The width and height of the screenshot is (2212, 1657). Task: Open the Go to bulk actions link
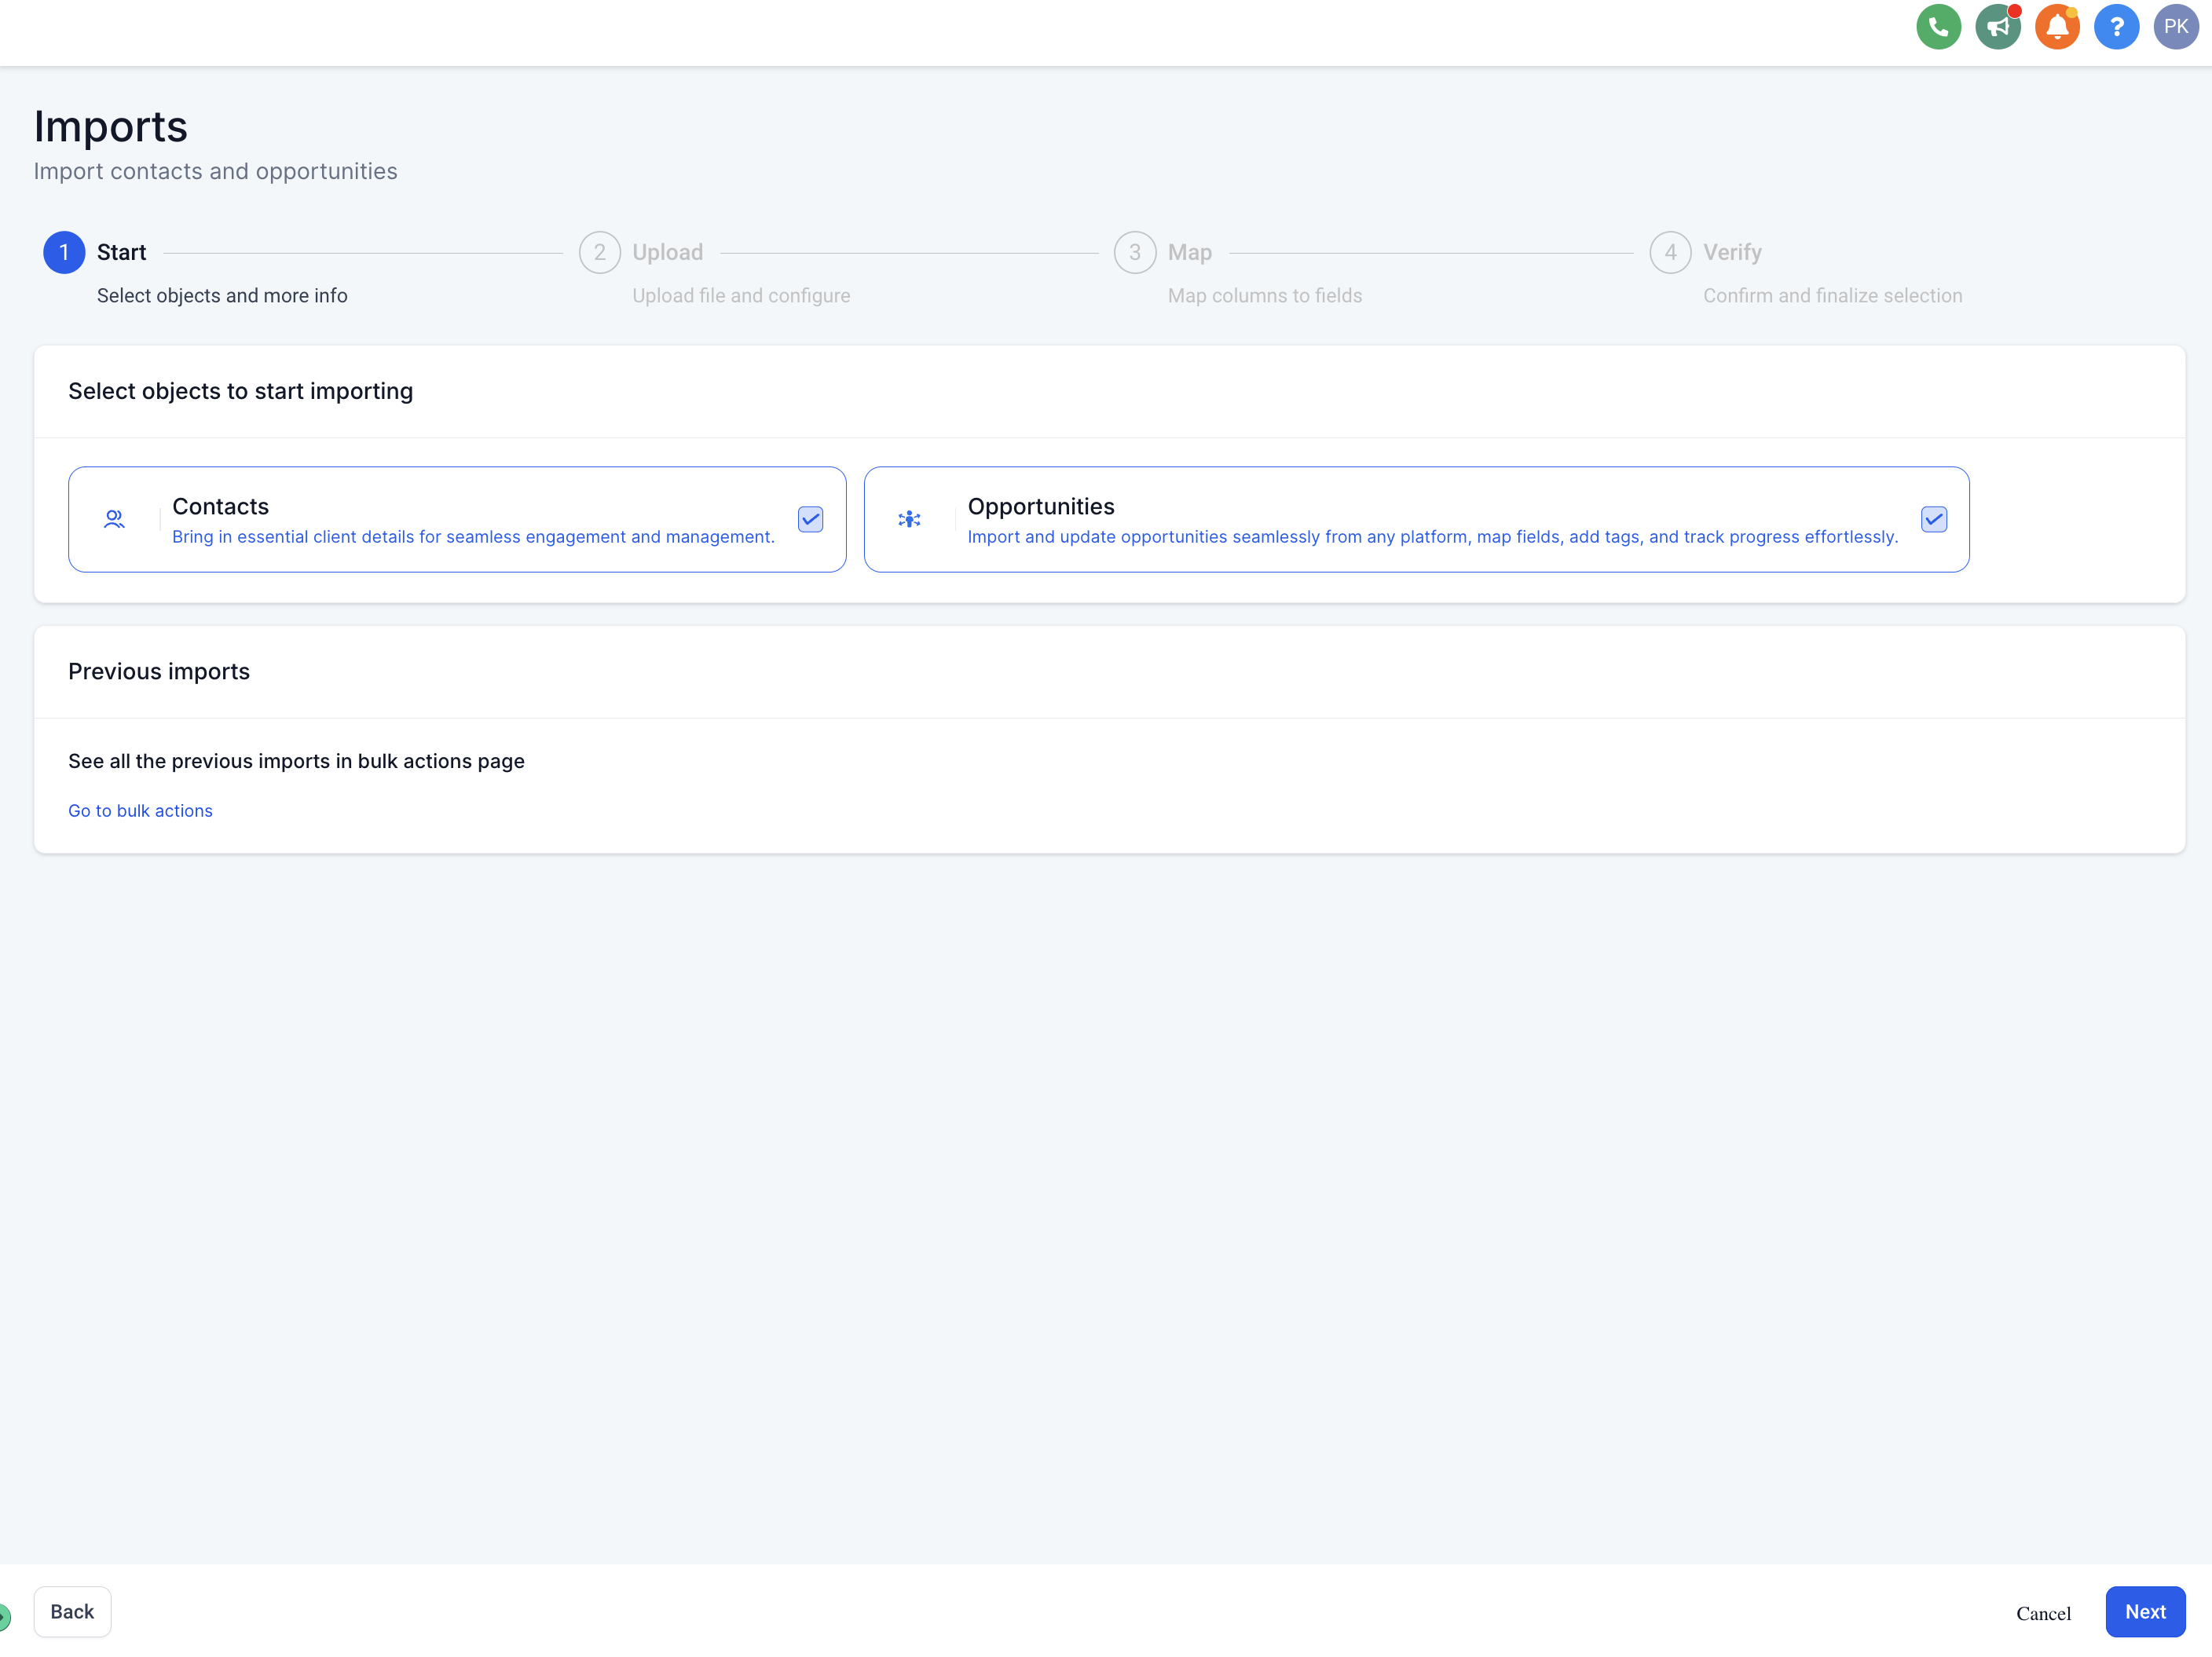click(x=140, y=810)
